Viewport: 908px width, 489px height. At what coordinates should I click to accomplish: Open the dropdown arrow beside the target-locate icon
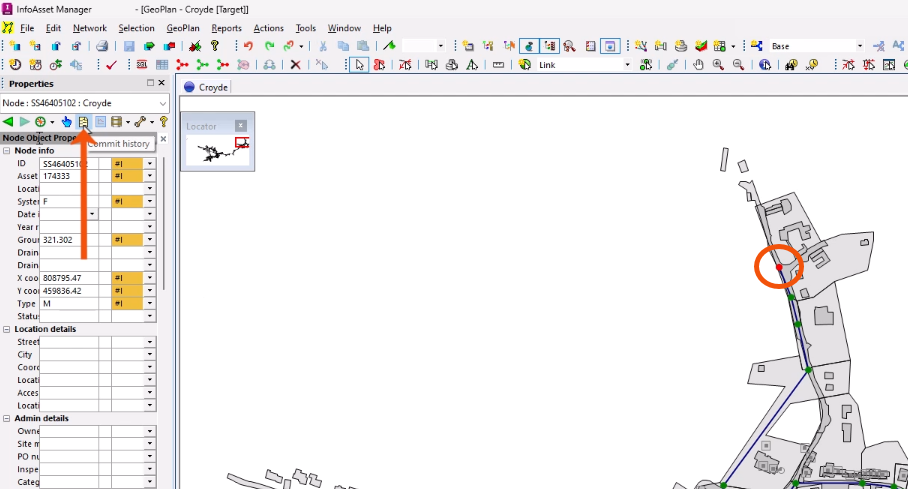[x=52, y=122]
